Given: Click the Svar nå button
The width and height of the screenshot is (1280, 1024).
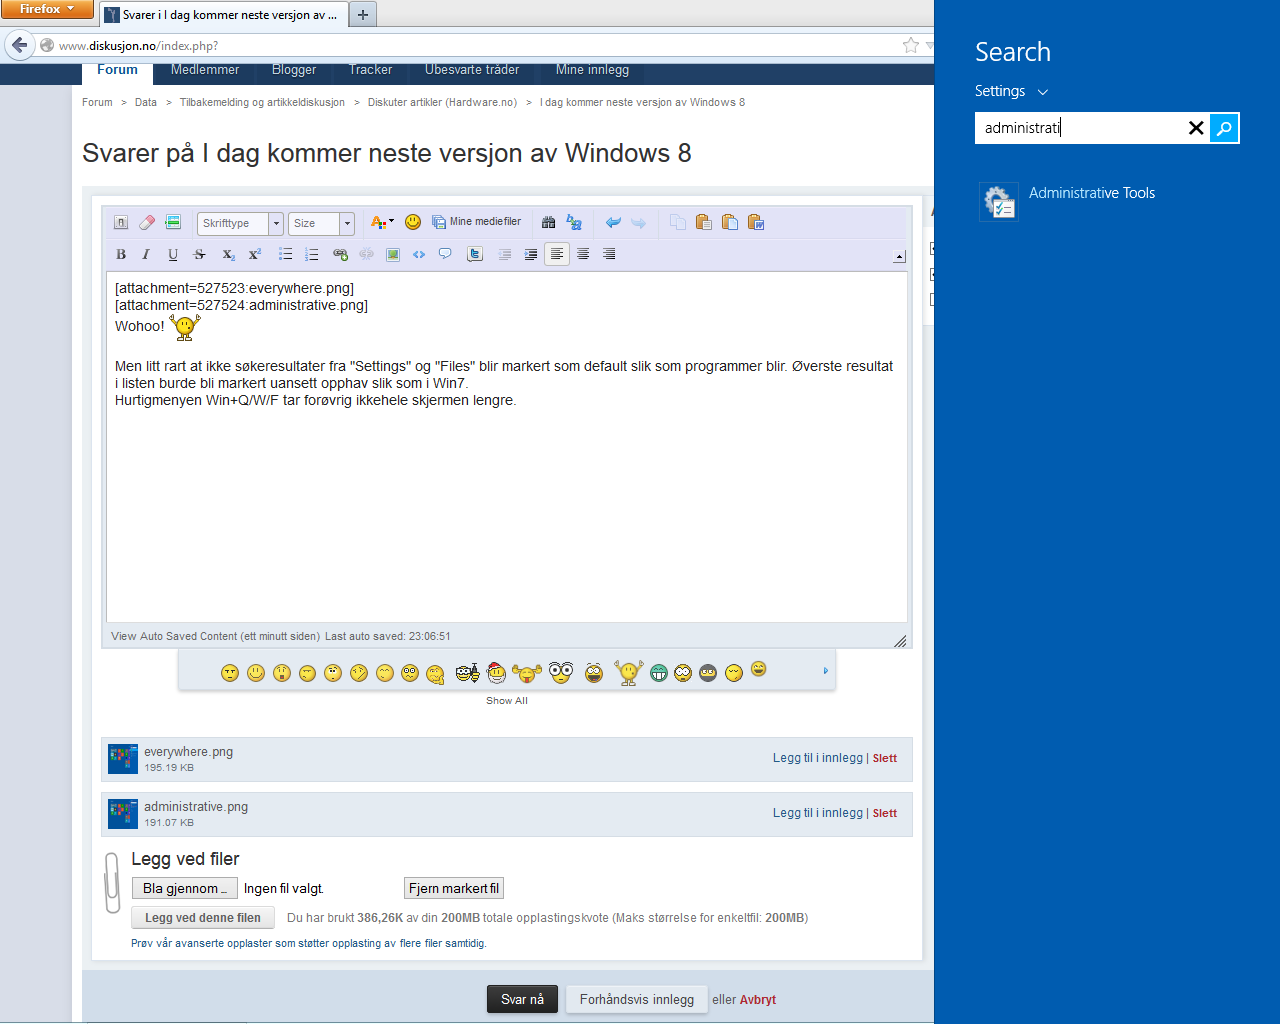Looking at the screenshot, I should click(522, 999).
